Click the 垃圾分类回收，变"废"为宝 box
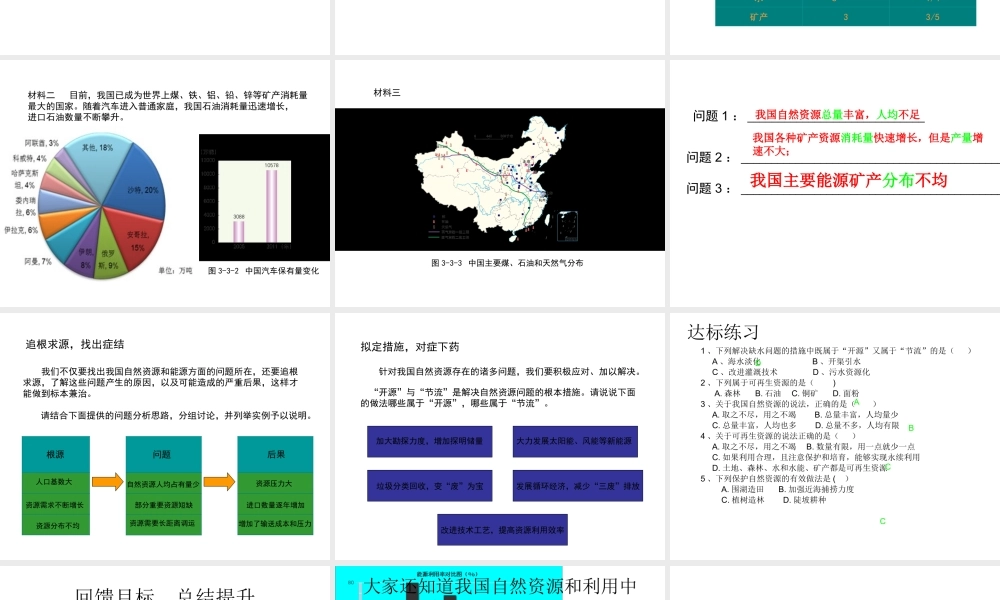Screen dimensions: 1000x600 [x=429, y=486]
